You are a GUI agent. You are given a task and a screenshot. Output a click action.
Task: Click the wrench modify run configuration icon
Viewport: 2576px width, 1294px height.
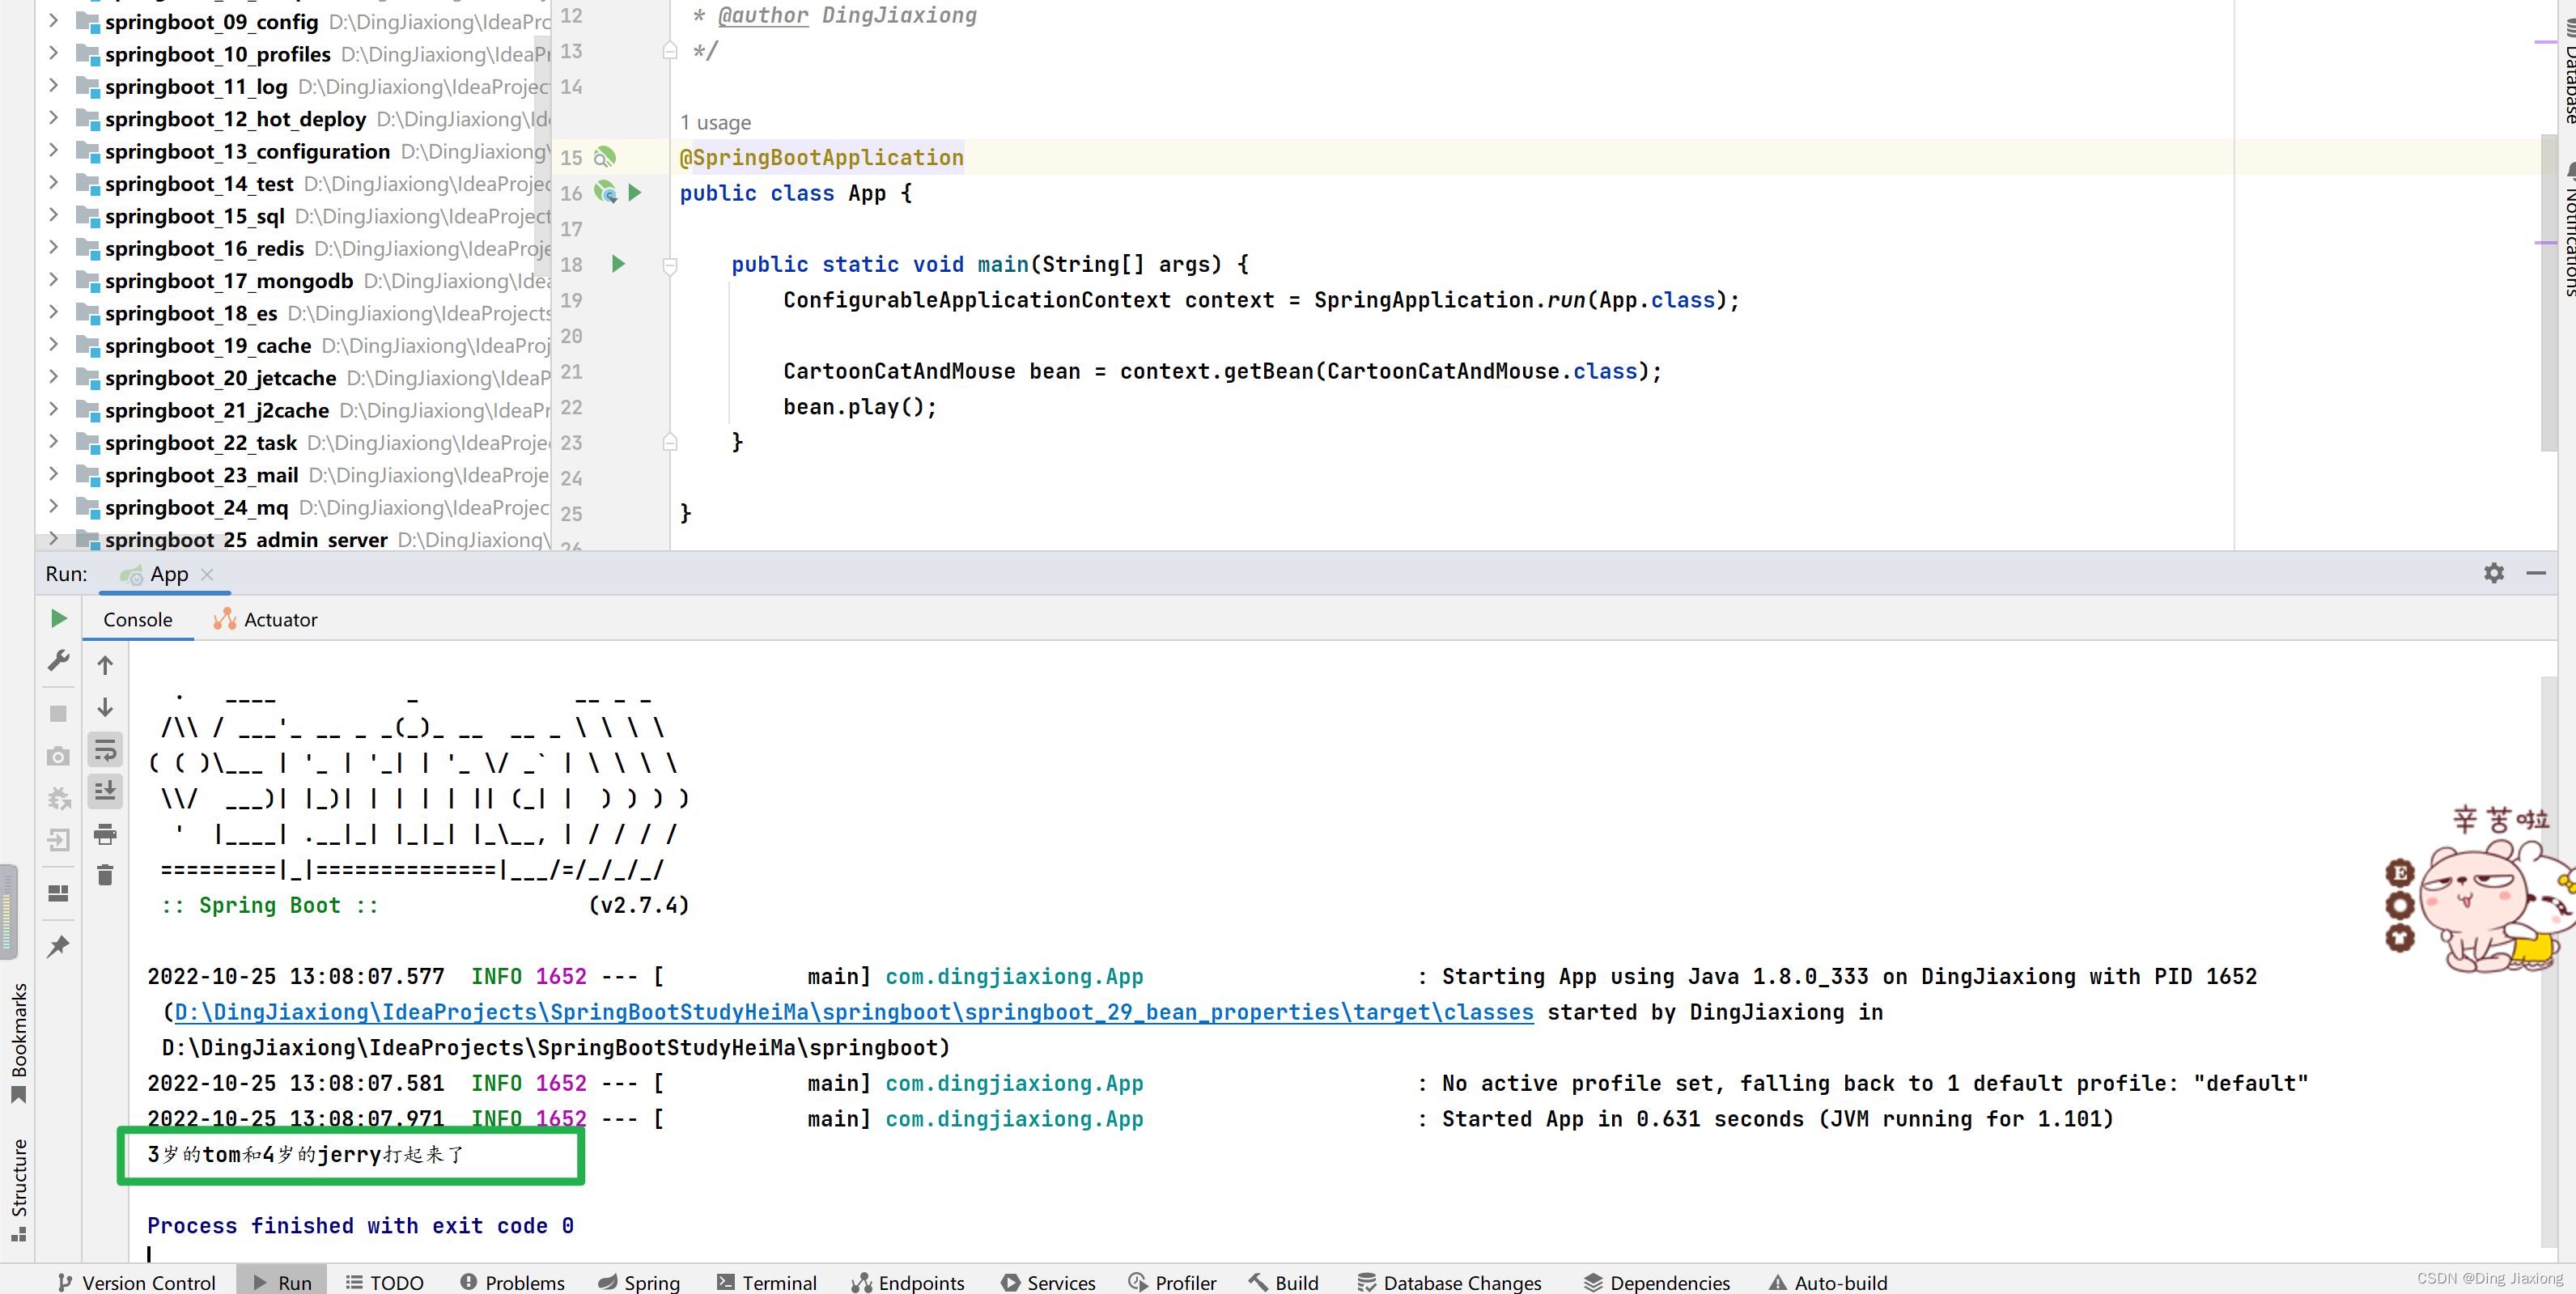pyautogui.click(x=59, y=661)
